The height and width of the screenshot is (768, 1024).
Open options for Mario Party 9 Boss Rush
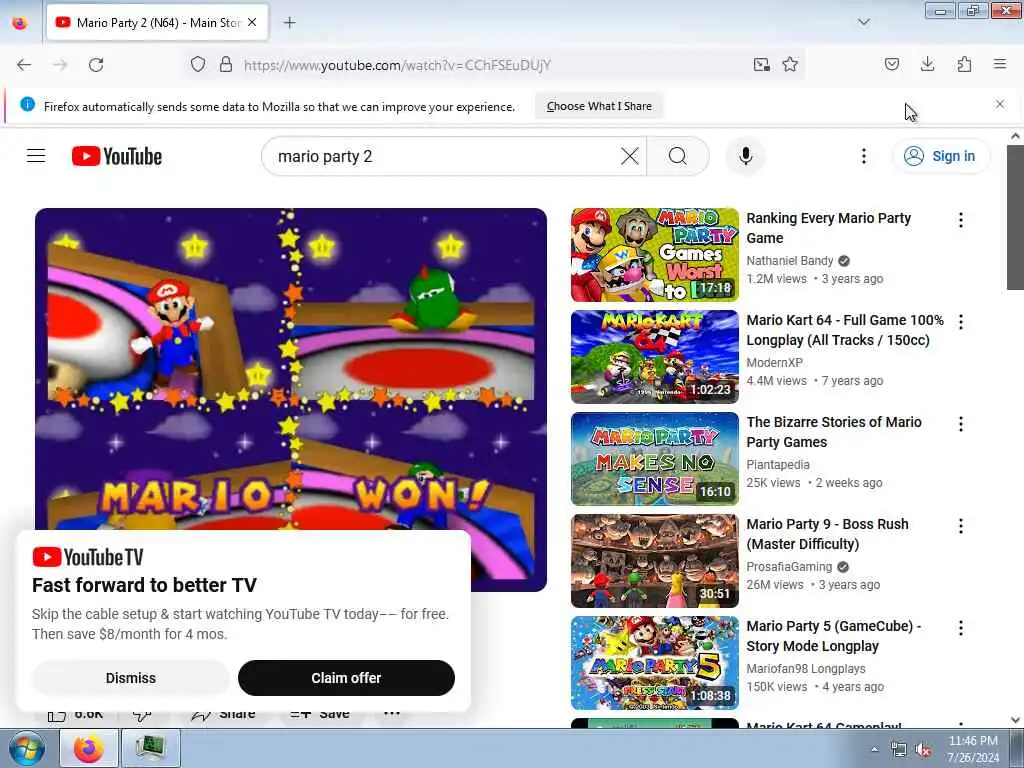pyautogui.click(x=961, y=526)
